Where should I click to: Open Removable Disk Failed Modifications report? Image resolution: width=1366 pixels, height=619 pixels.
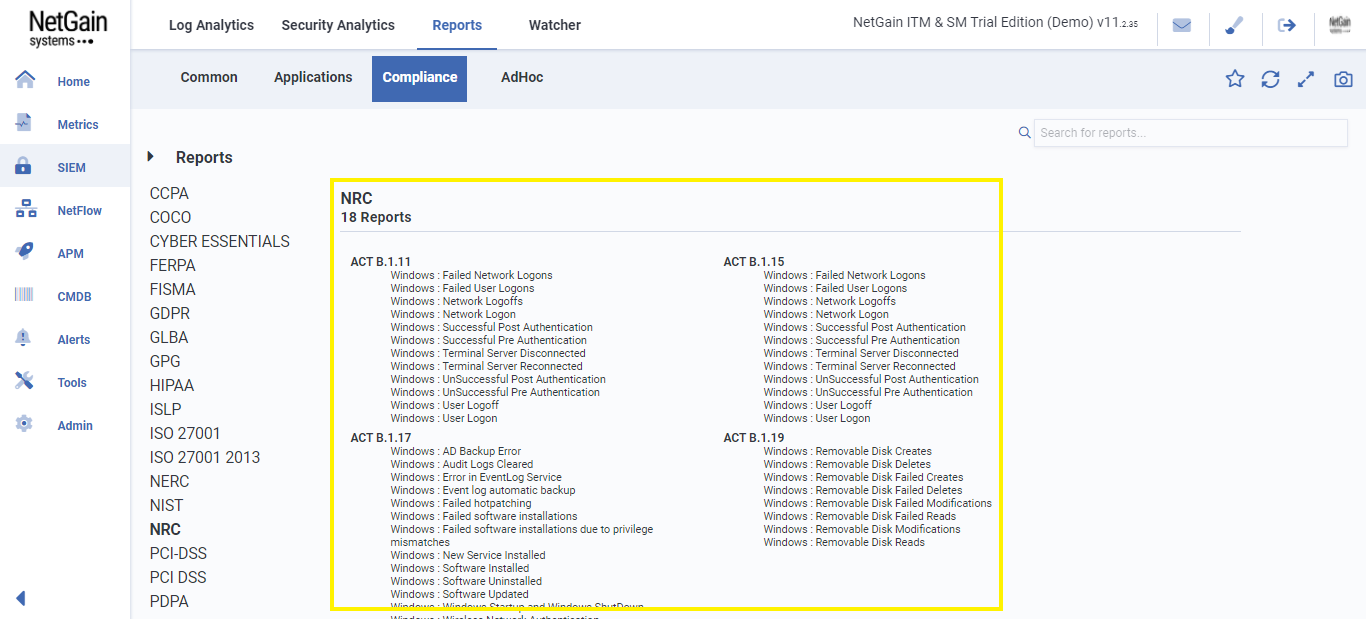[878, 503]
